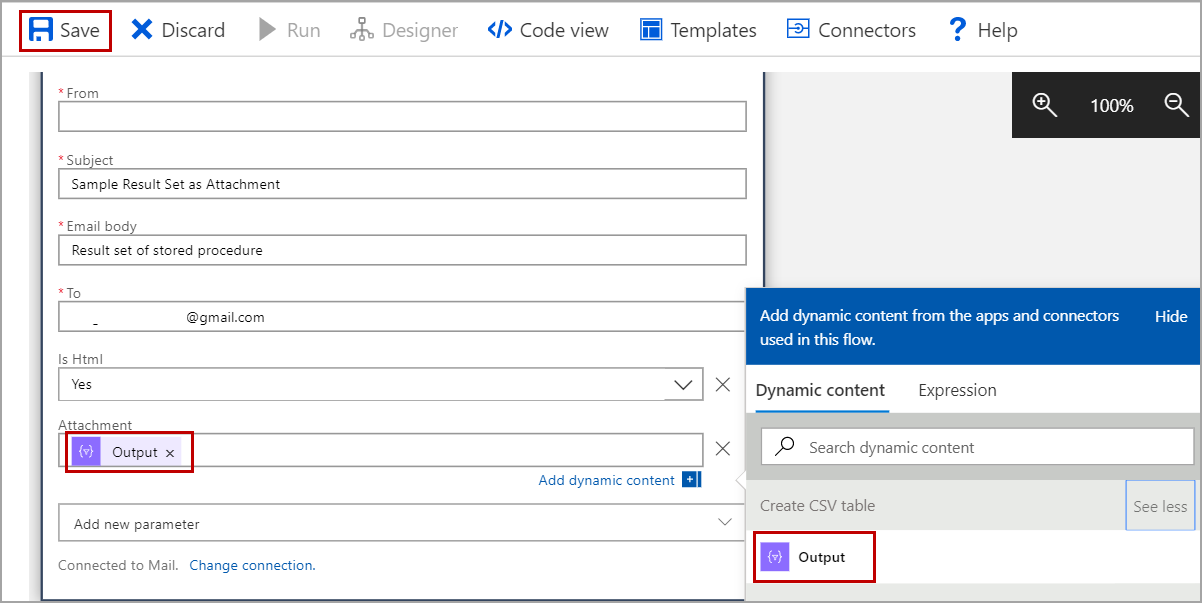Switch to the Expression tab
Screen dimensions: 1202x603
click(957, 390)
